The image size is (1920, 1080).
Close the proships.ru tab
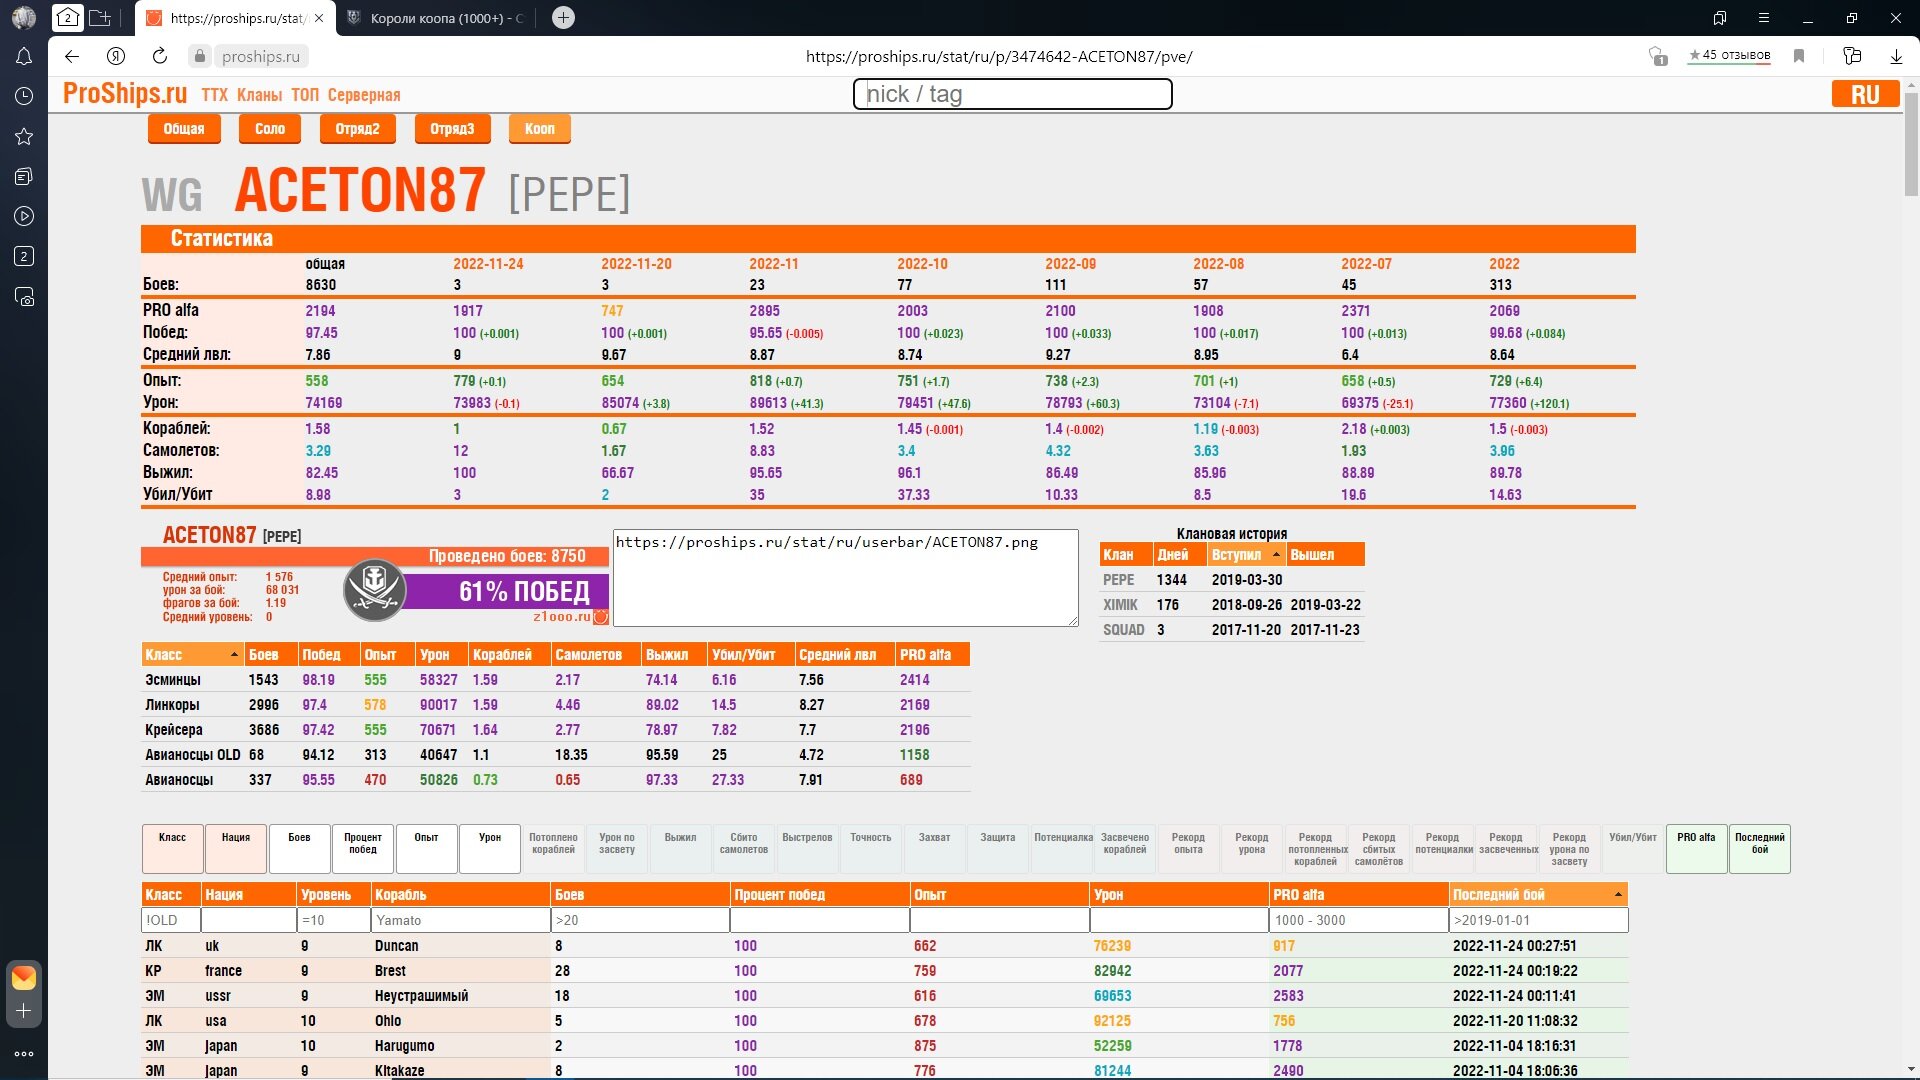tap(319, 18)
